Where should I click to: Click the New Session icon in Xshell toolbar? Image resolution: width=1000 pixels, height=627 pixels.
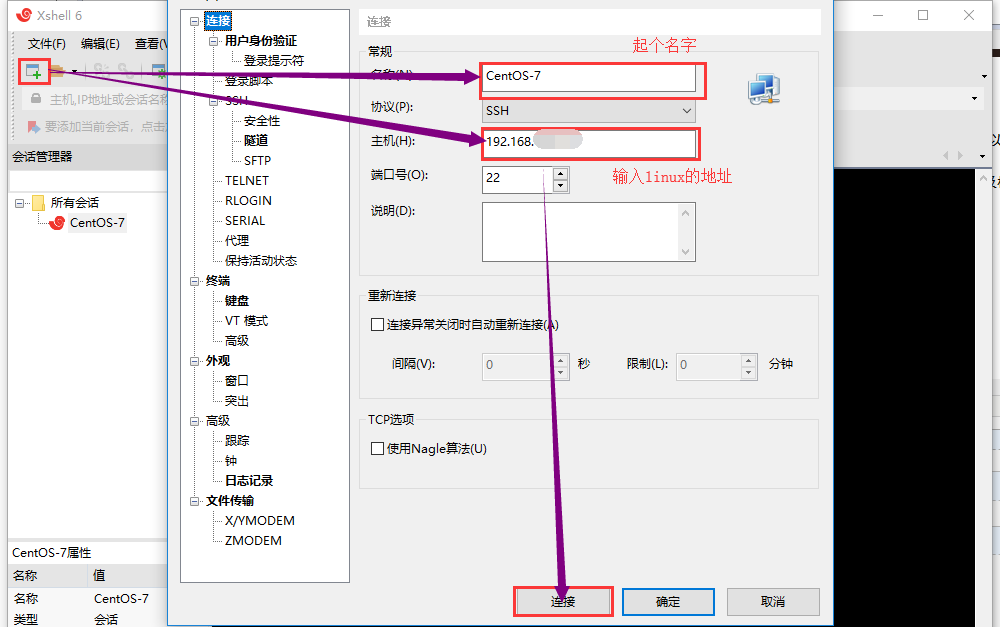click(34, 71)
